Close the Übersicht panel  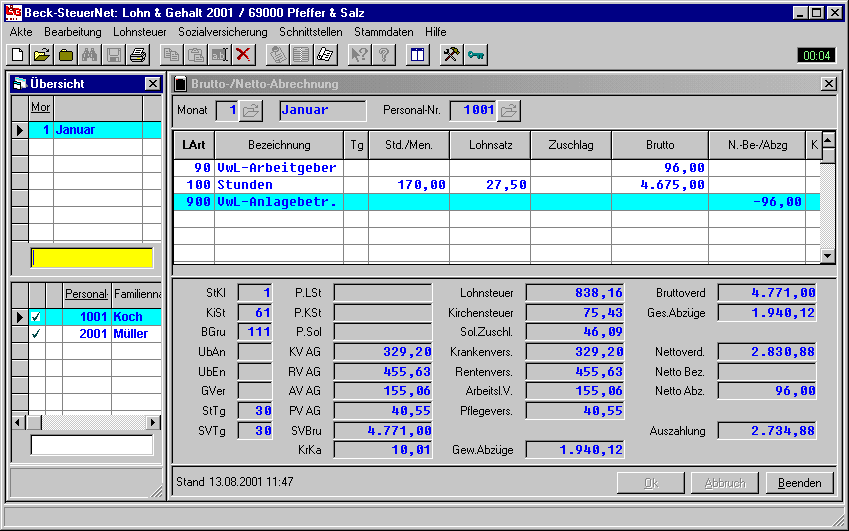pyautogui.click(x=153, y=84)
